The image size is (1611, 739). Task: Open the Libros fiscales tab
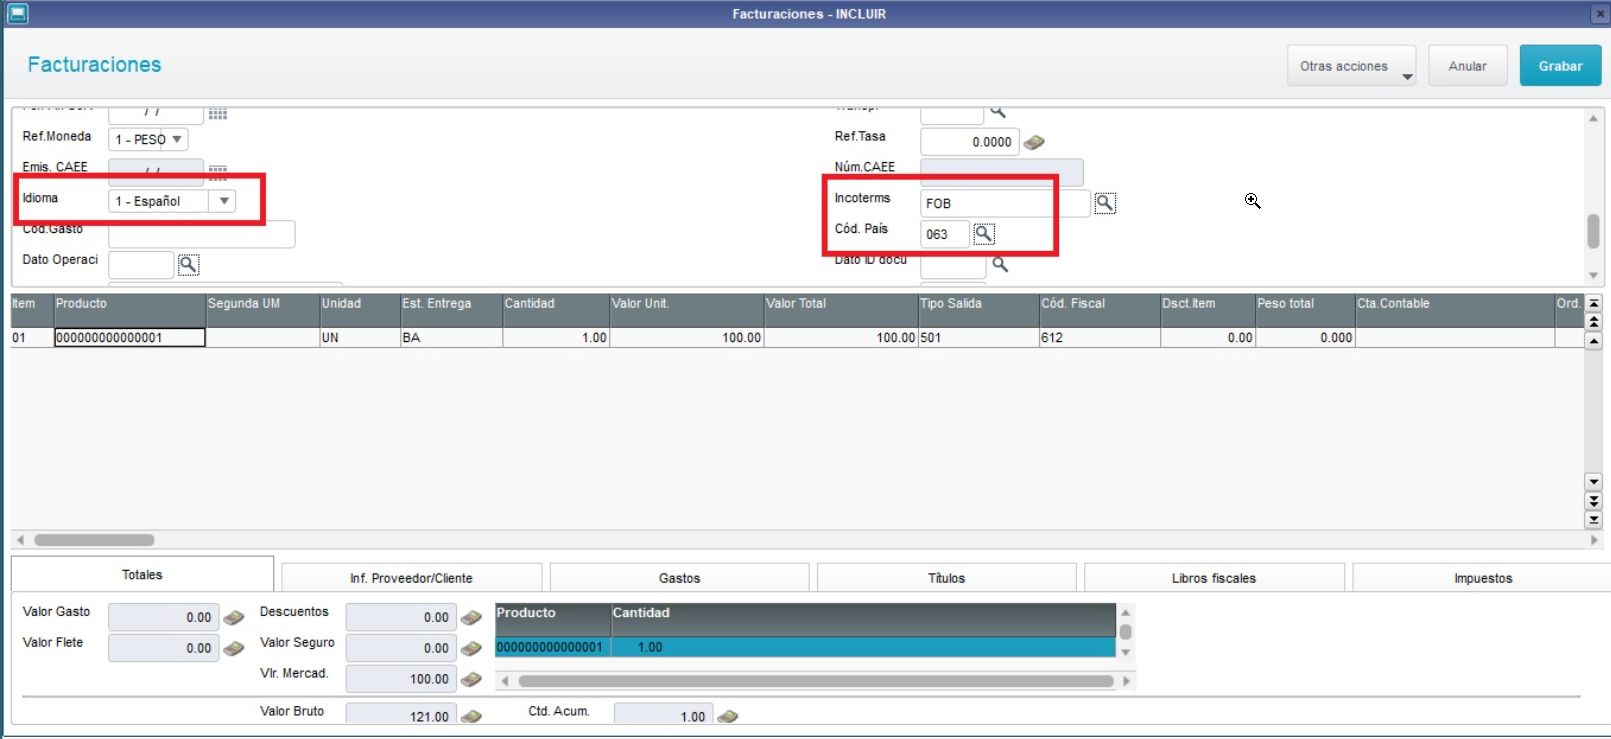tap(1213, 578)
